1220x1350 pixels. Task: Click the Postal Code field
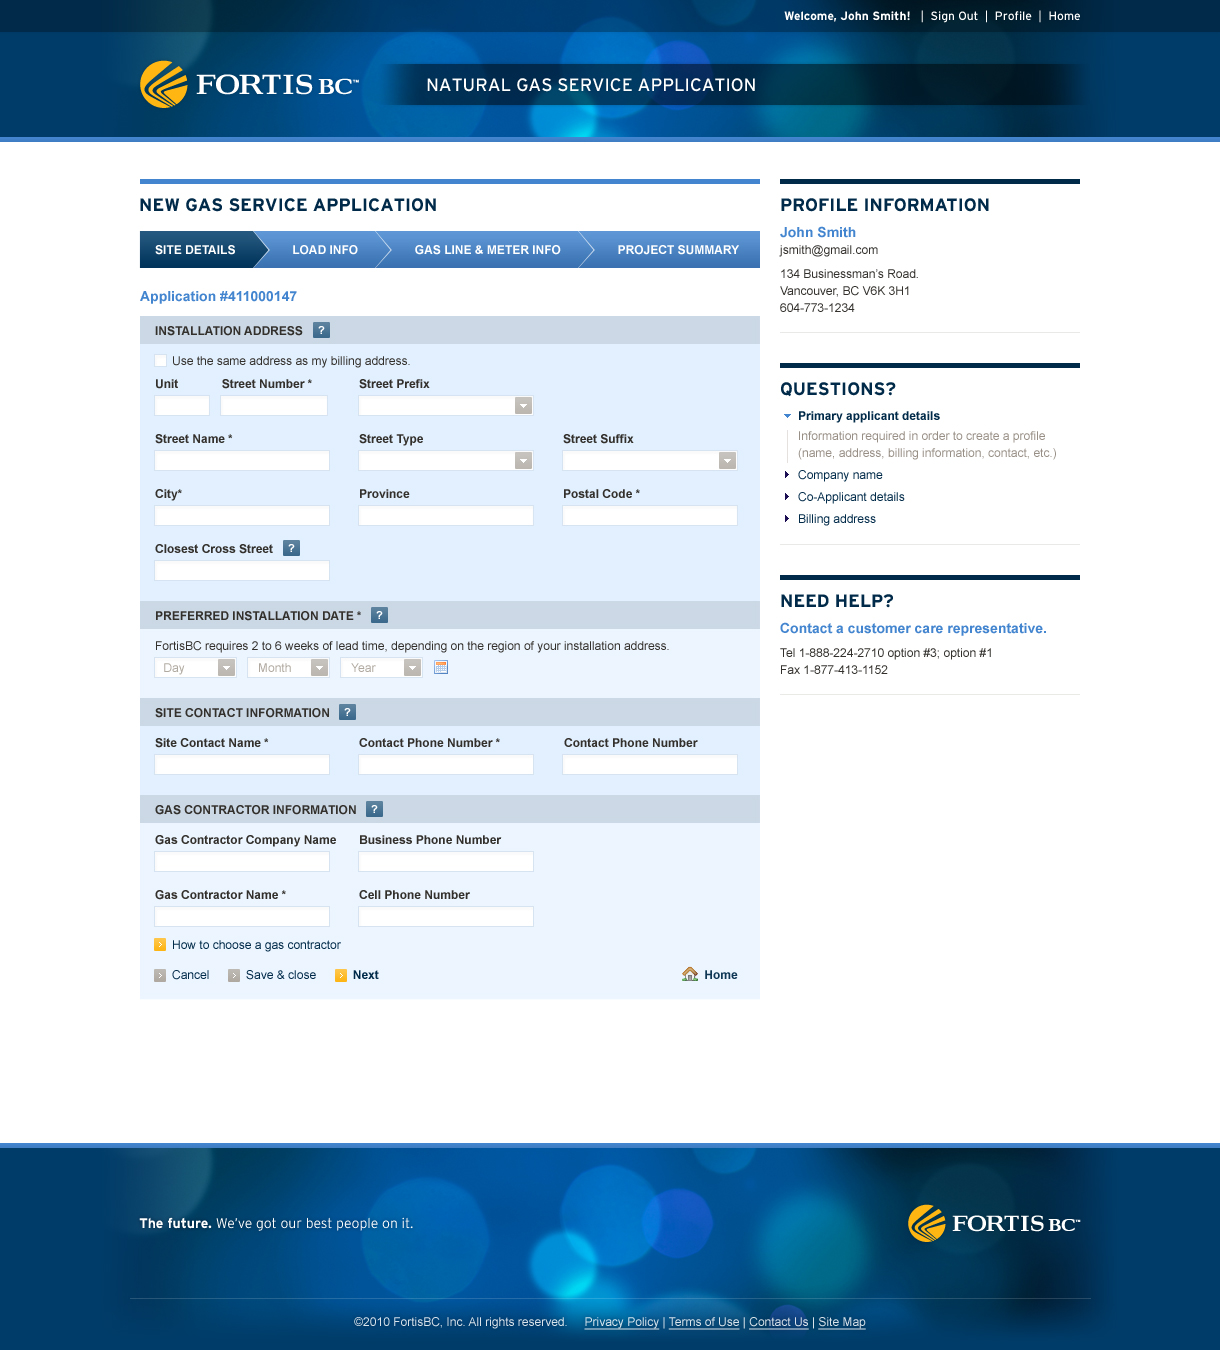click(x=650, y=515)
